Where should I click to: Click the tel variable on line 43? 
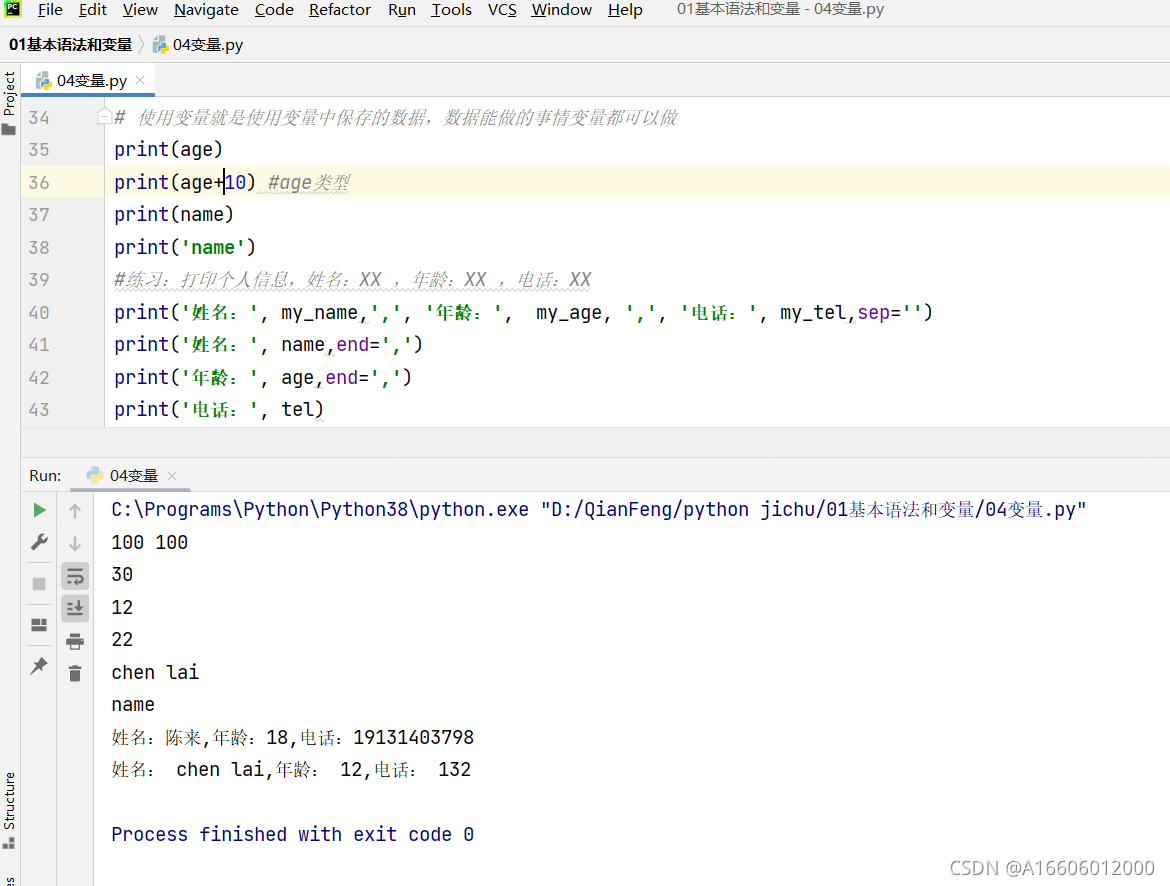point(297,410)
